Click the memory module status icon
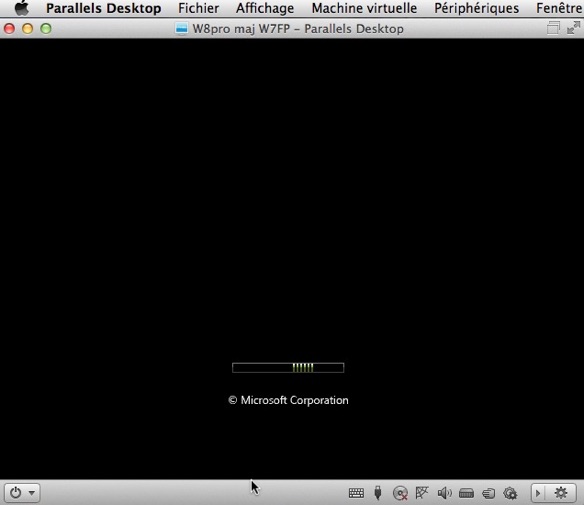Image resolution: width=584 pixels, height=505 pixels. (466, 493)
